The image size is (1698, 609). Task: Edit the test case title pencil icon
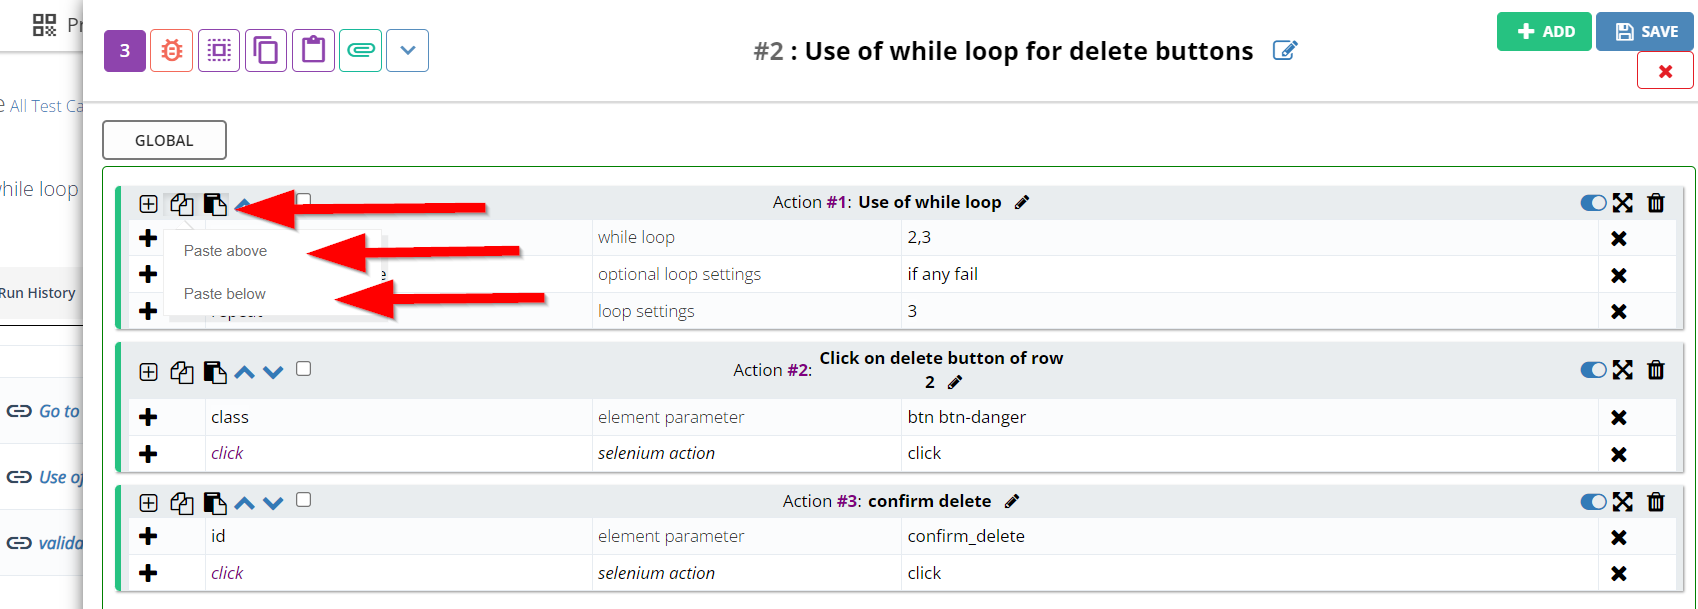coord(1285,51)
